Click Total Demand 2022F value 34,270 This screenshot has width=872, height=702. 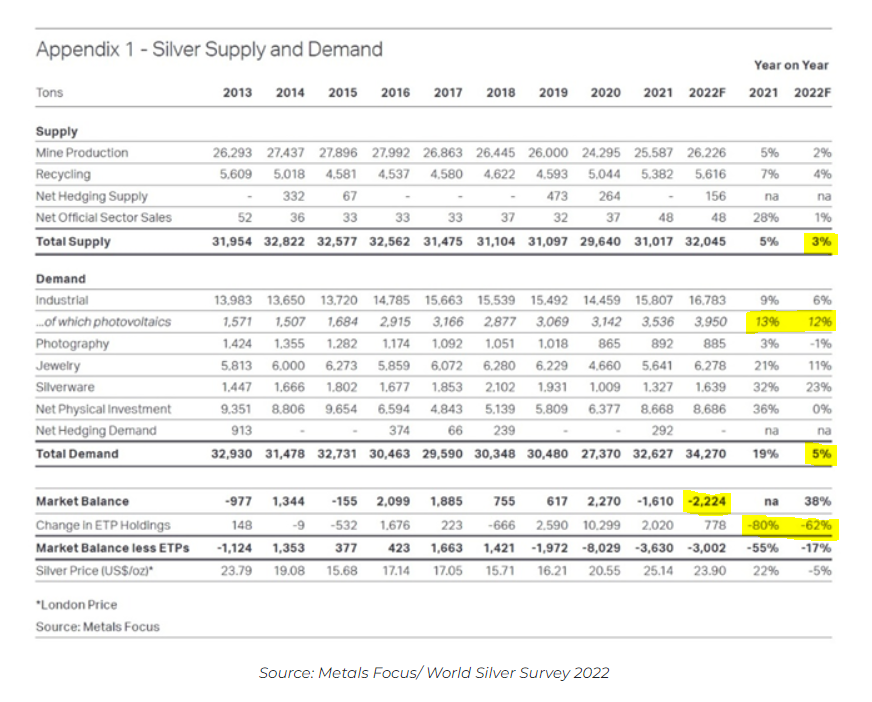point(706,454)
